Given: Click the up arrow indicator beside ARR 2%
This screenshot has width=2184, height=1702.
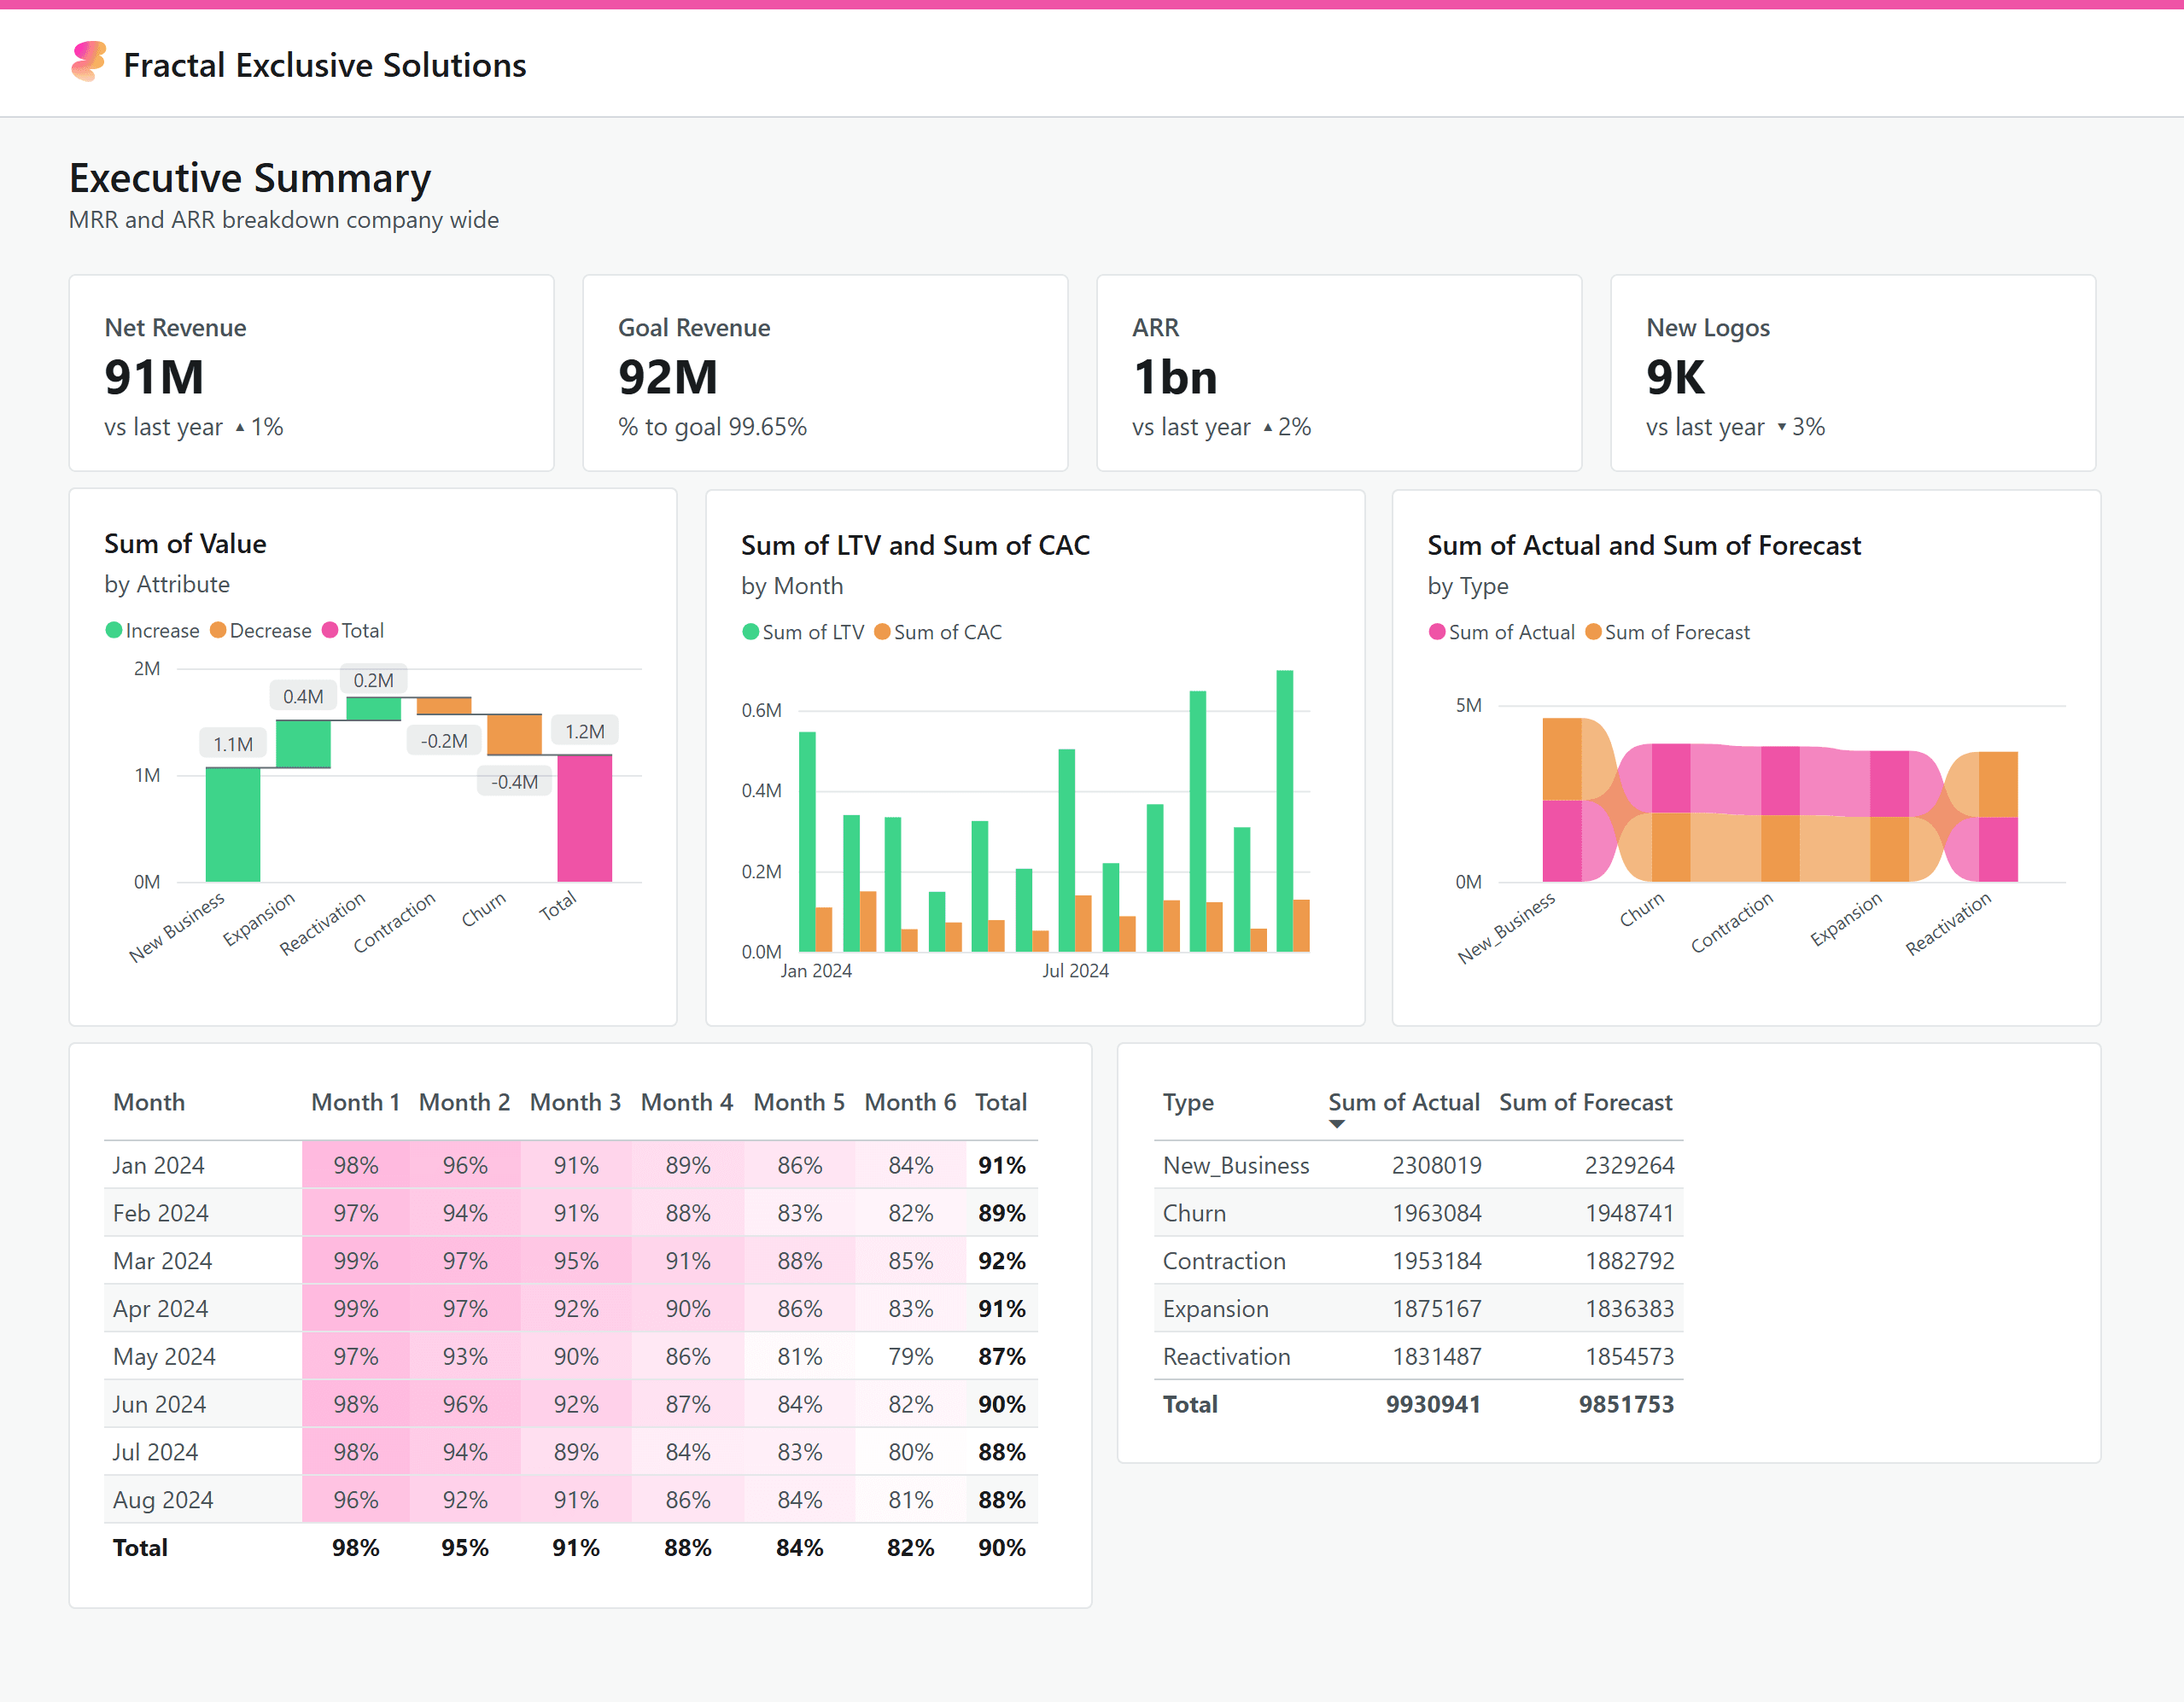Looking at the screenshot, I should (x=1268, y=428).
